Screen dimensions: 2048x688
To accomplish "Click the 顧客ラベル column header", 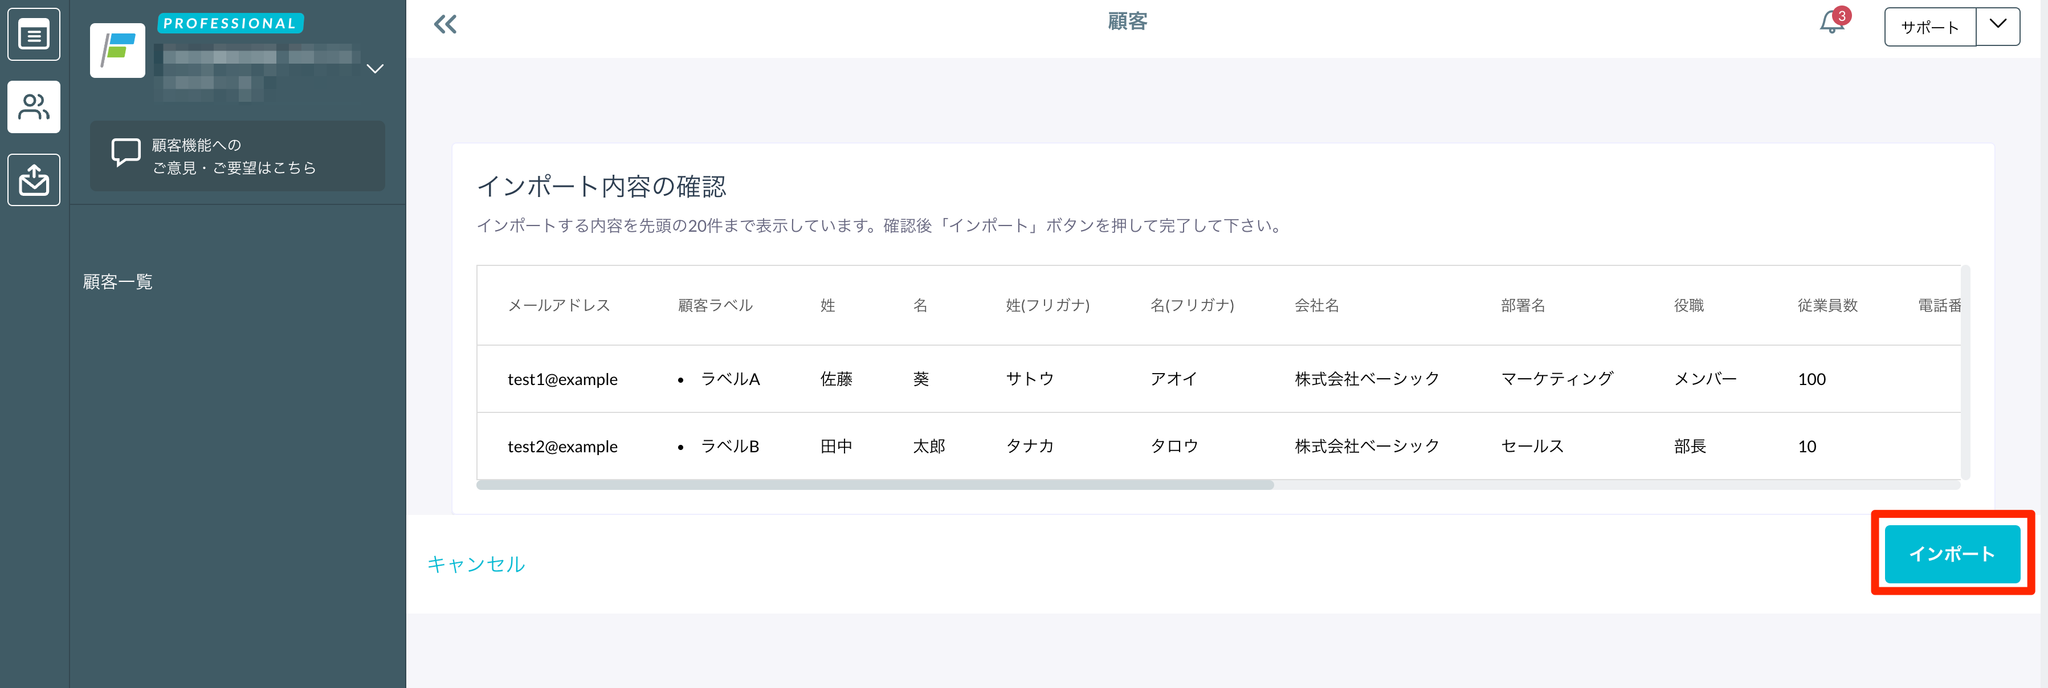I will click(x=715, y=306).
